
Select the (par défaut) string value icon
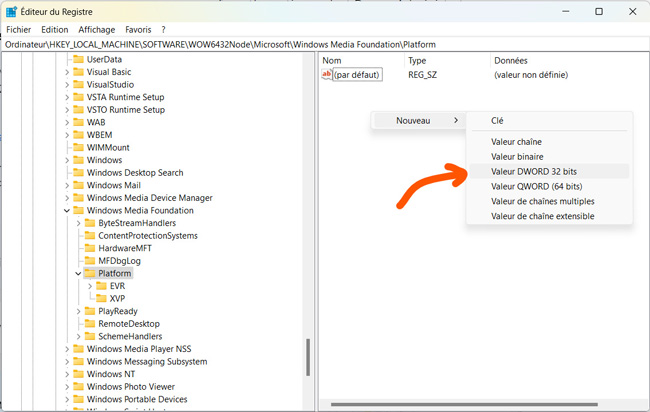click(326, 75)
